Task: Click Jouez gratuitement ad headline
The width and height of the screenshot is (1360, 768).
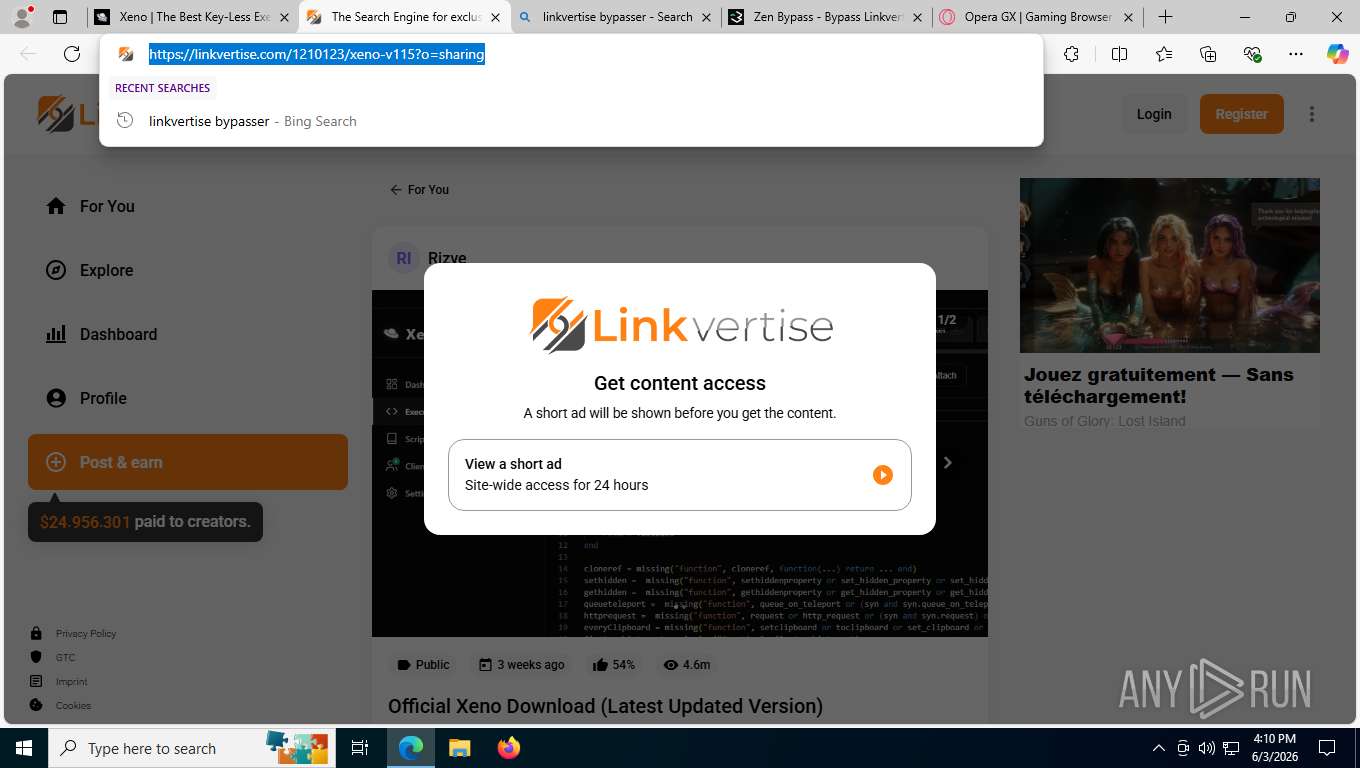Action: 1159,385
